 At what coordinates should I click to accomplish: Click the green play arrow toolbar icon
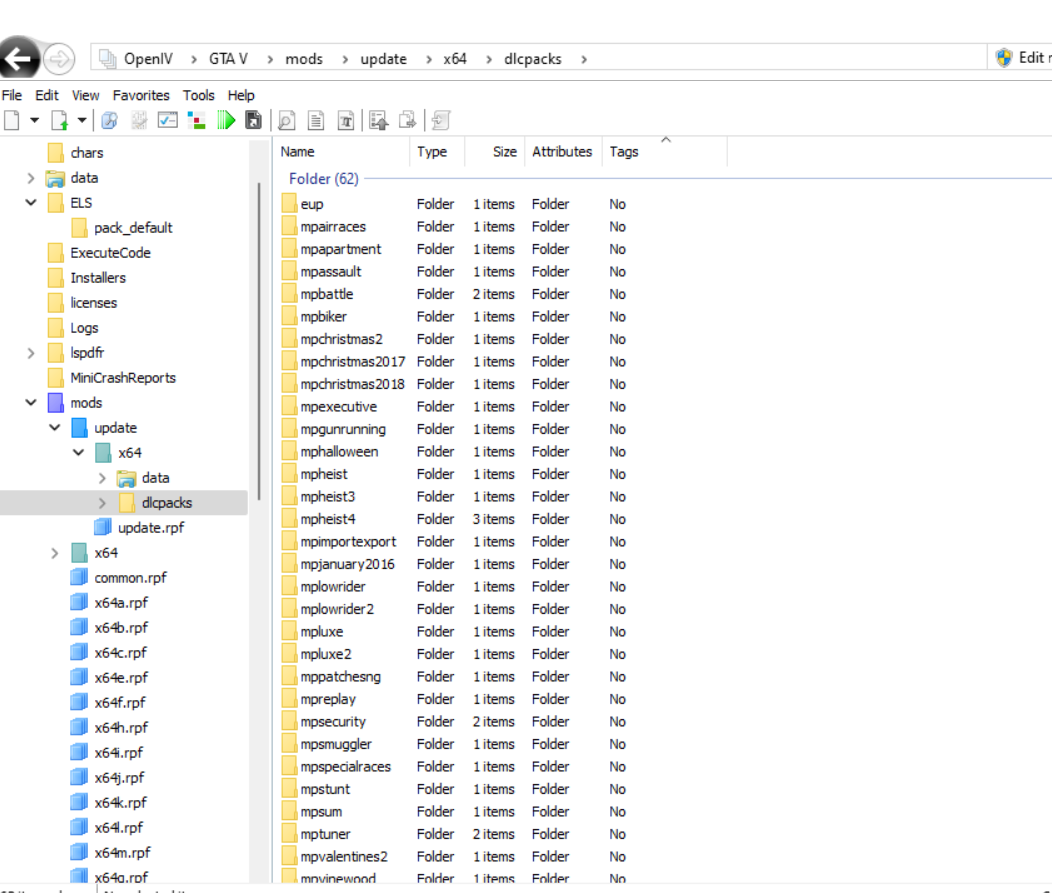coord(226,121)
